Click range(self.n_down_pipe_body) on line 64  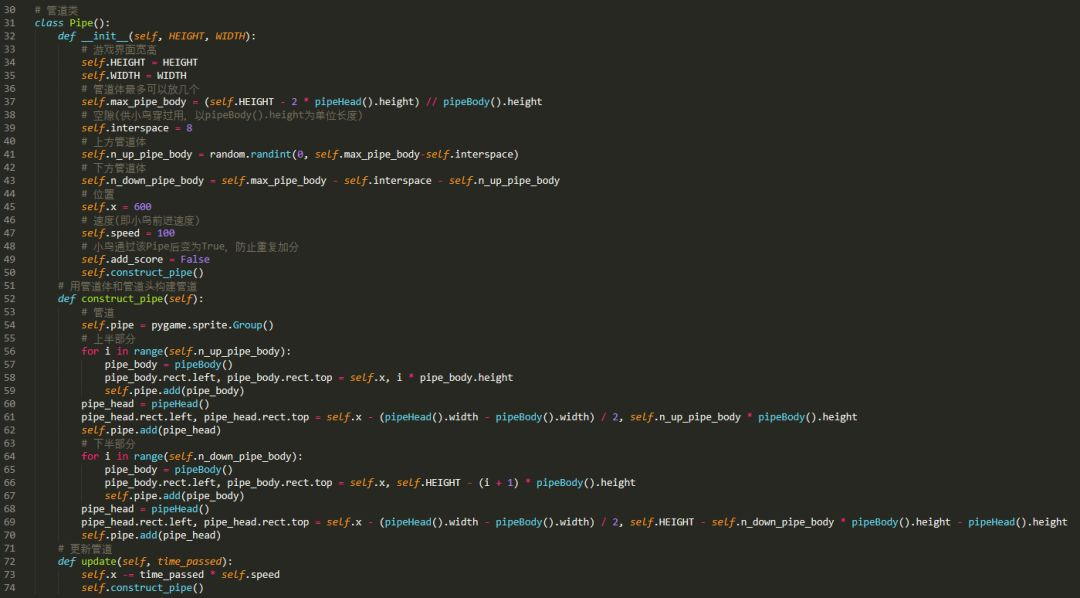218,456
